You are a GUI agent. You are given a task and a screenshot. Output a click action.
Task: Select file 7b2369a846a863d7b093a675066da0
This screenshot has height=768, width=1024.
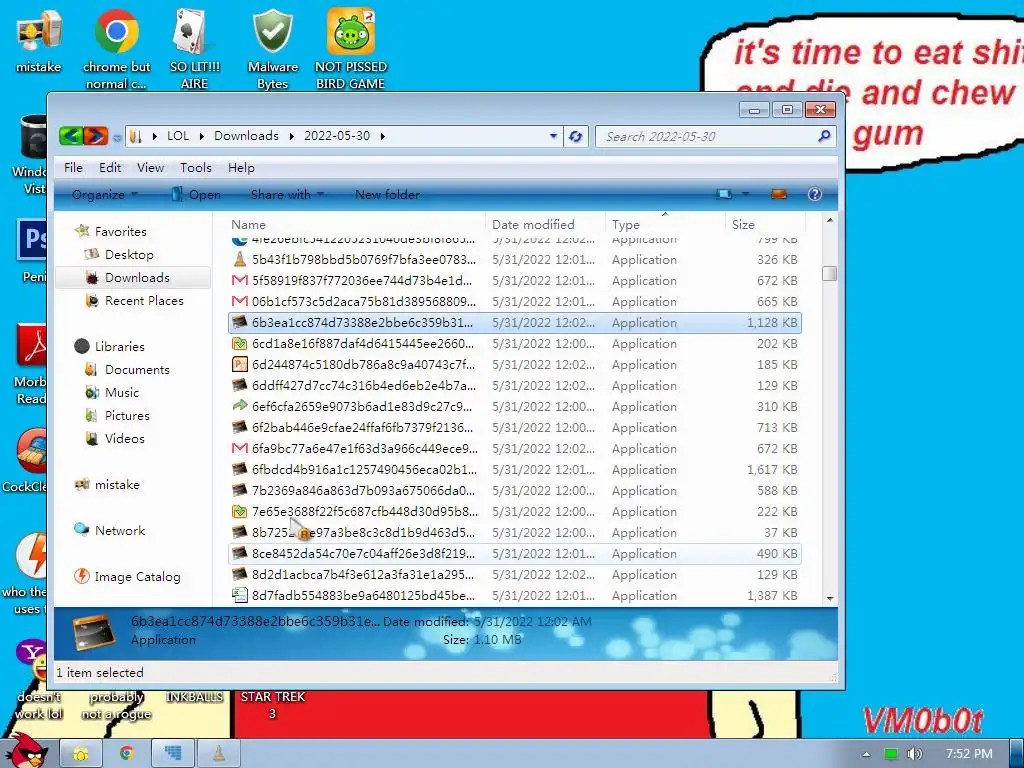(515, 490)
